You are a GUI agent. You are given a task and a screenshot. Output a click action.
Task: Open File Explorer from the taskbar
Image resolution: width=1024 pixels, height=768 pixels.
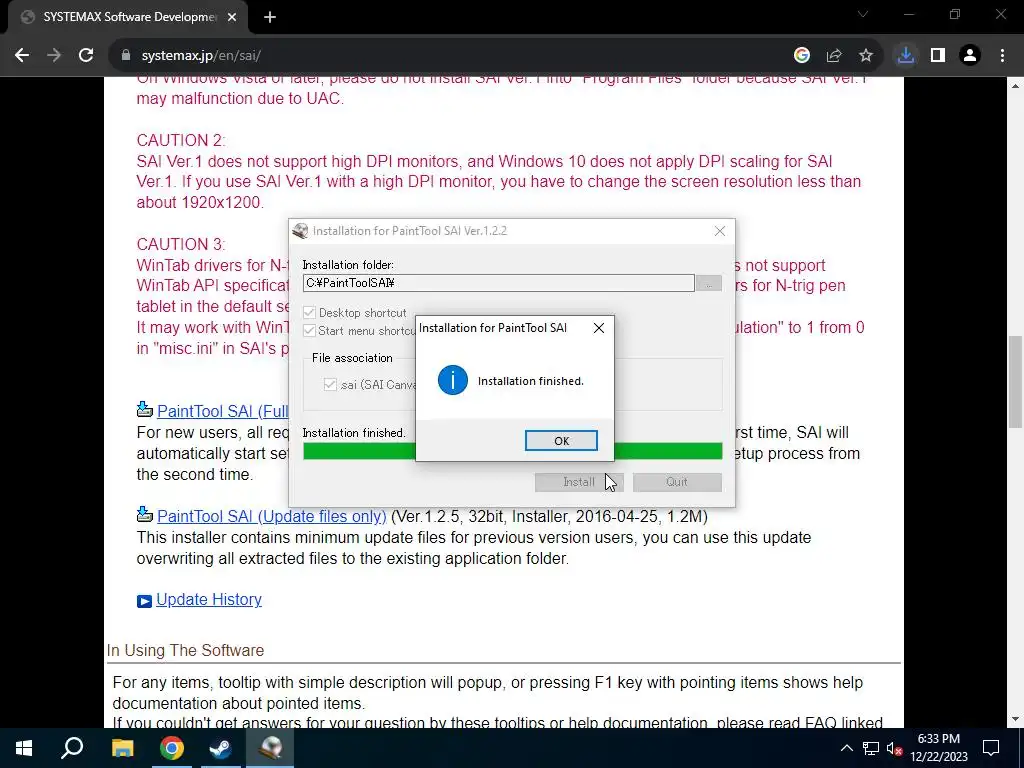click(x=122, y=748)
